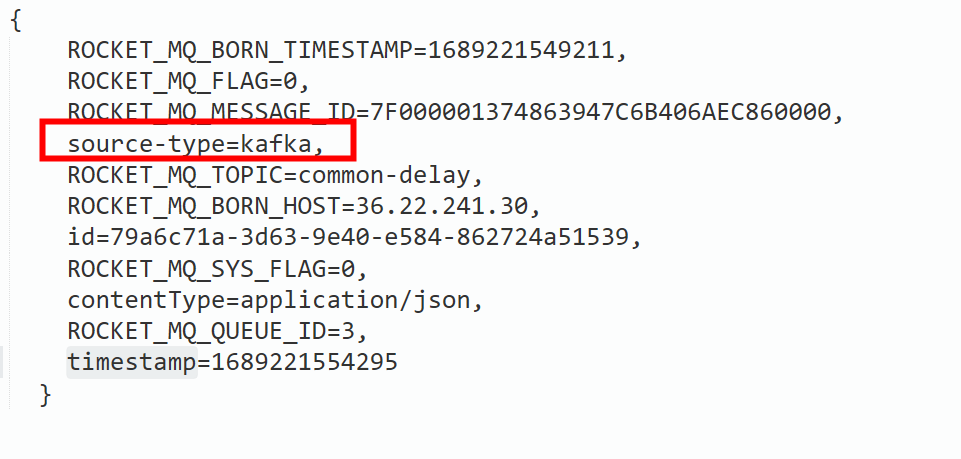Viewport: 961px width, 459px height.
Task: Click the opening curly brace
Action: tap(16, 21)
